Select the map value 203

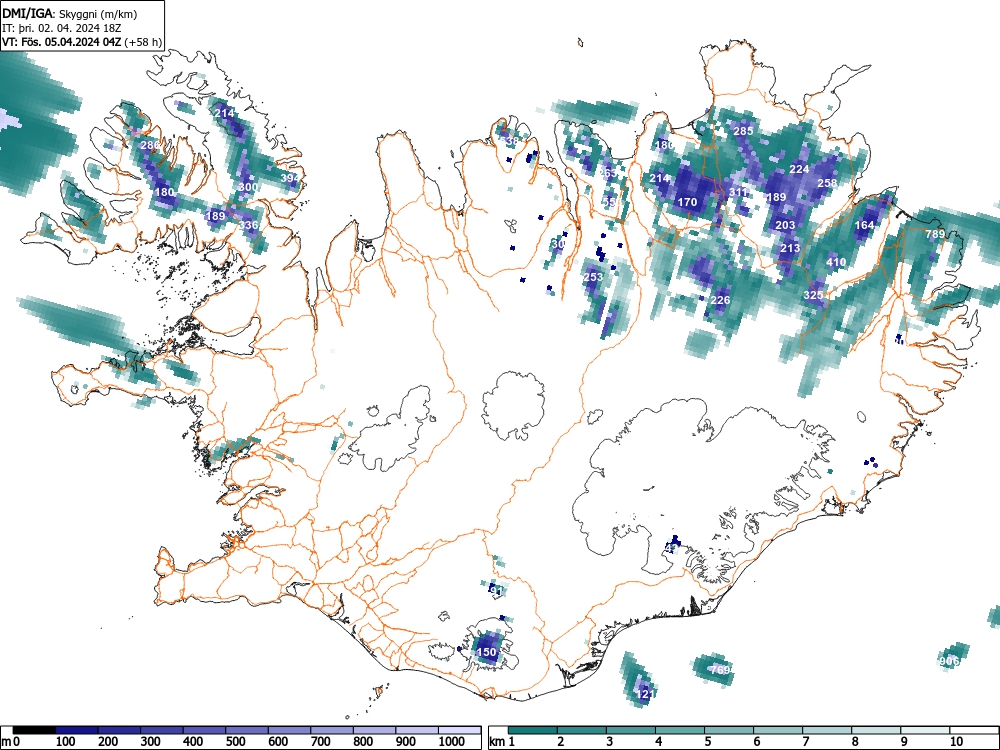[x=785, y=225]
